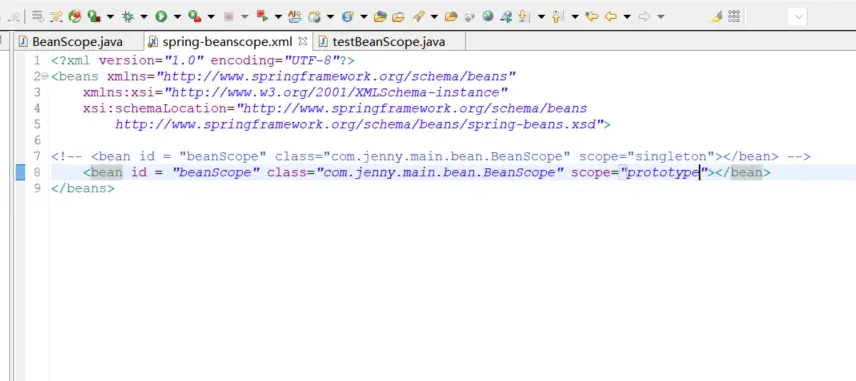This screenshot has height=381, width=856.
Task: Click the green Run button in toolbar
Action: (161, 16)
